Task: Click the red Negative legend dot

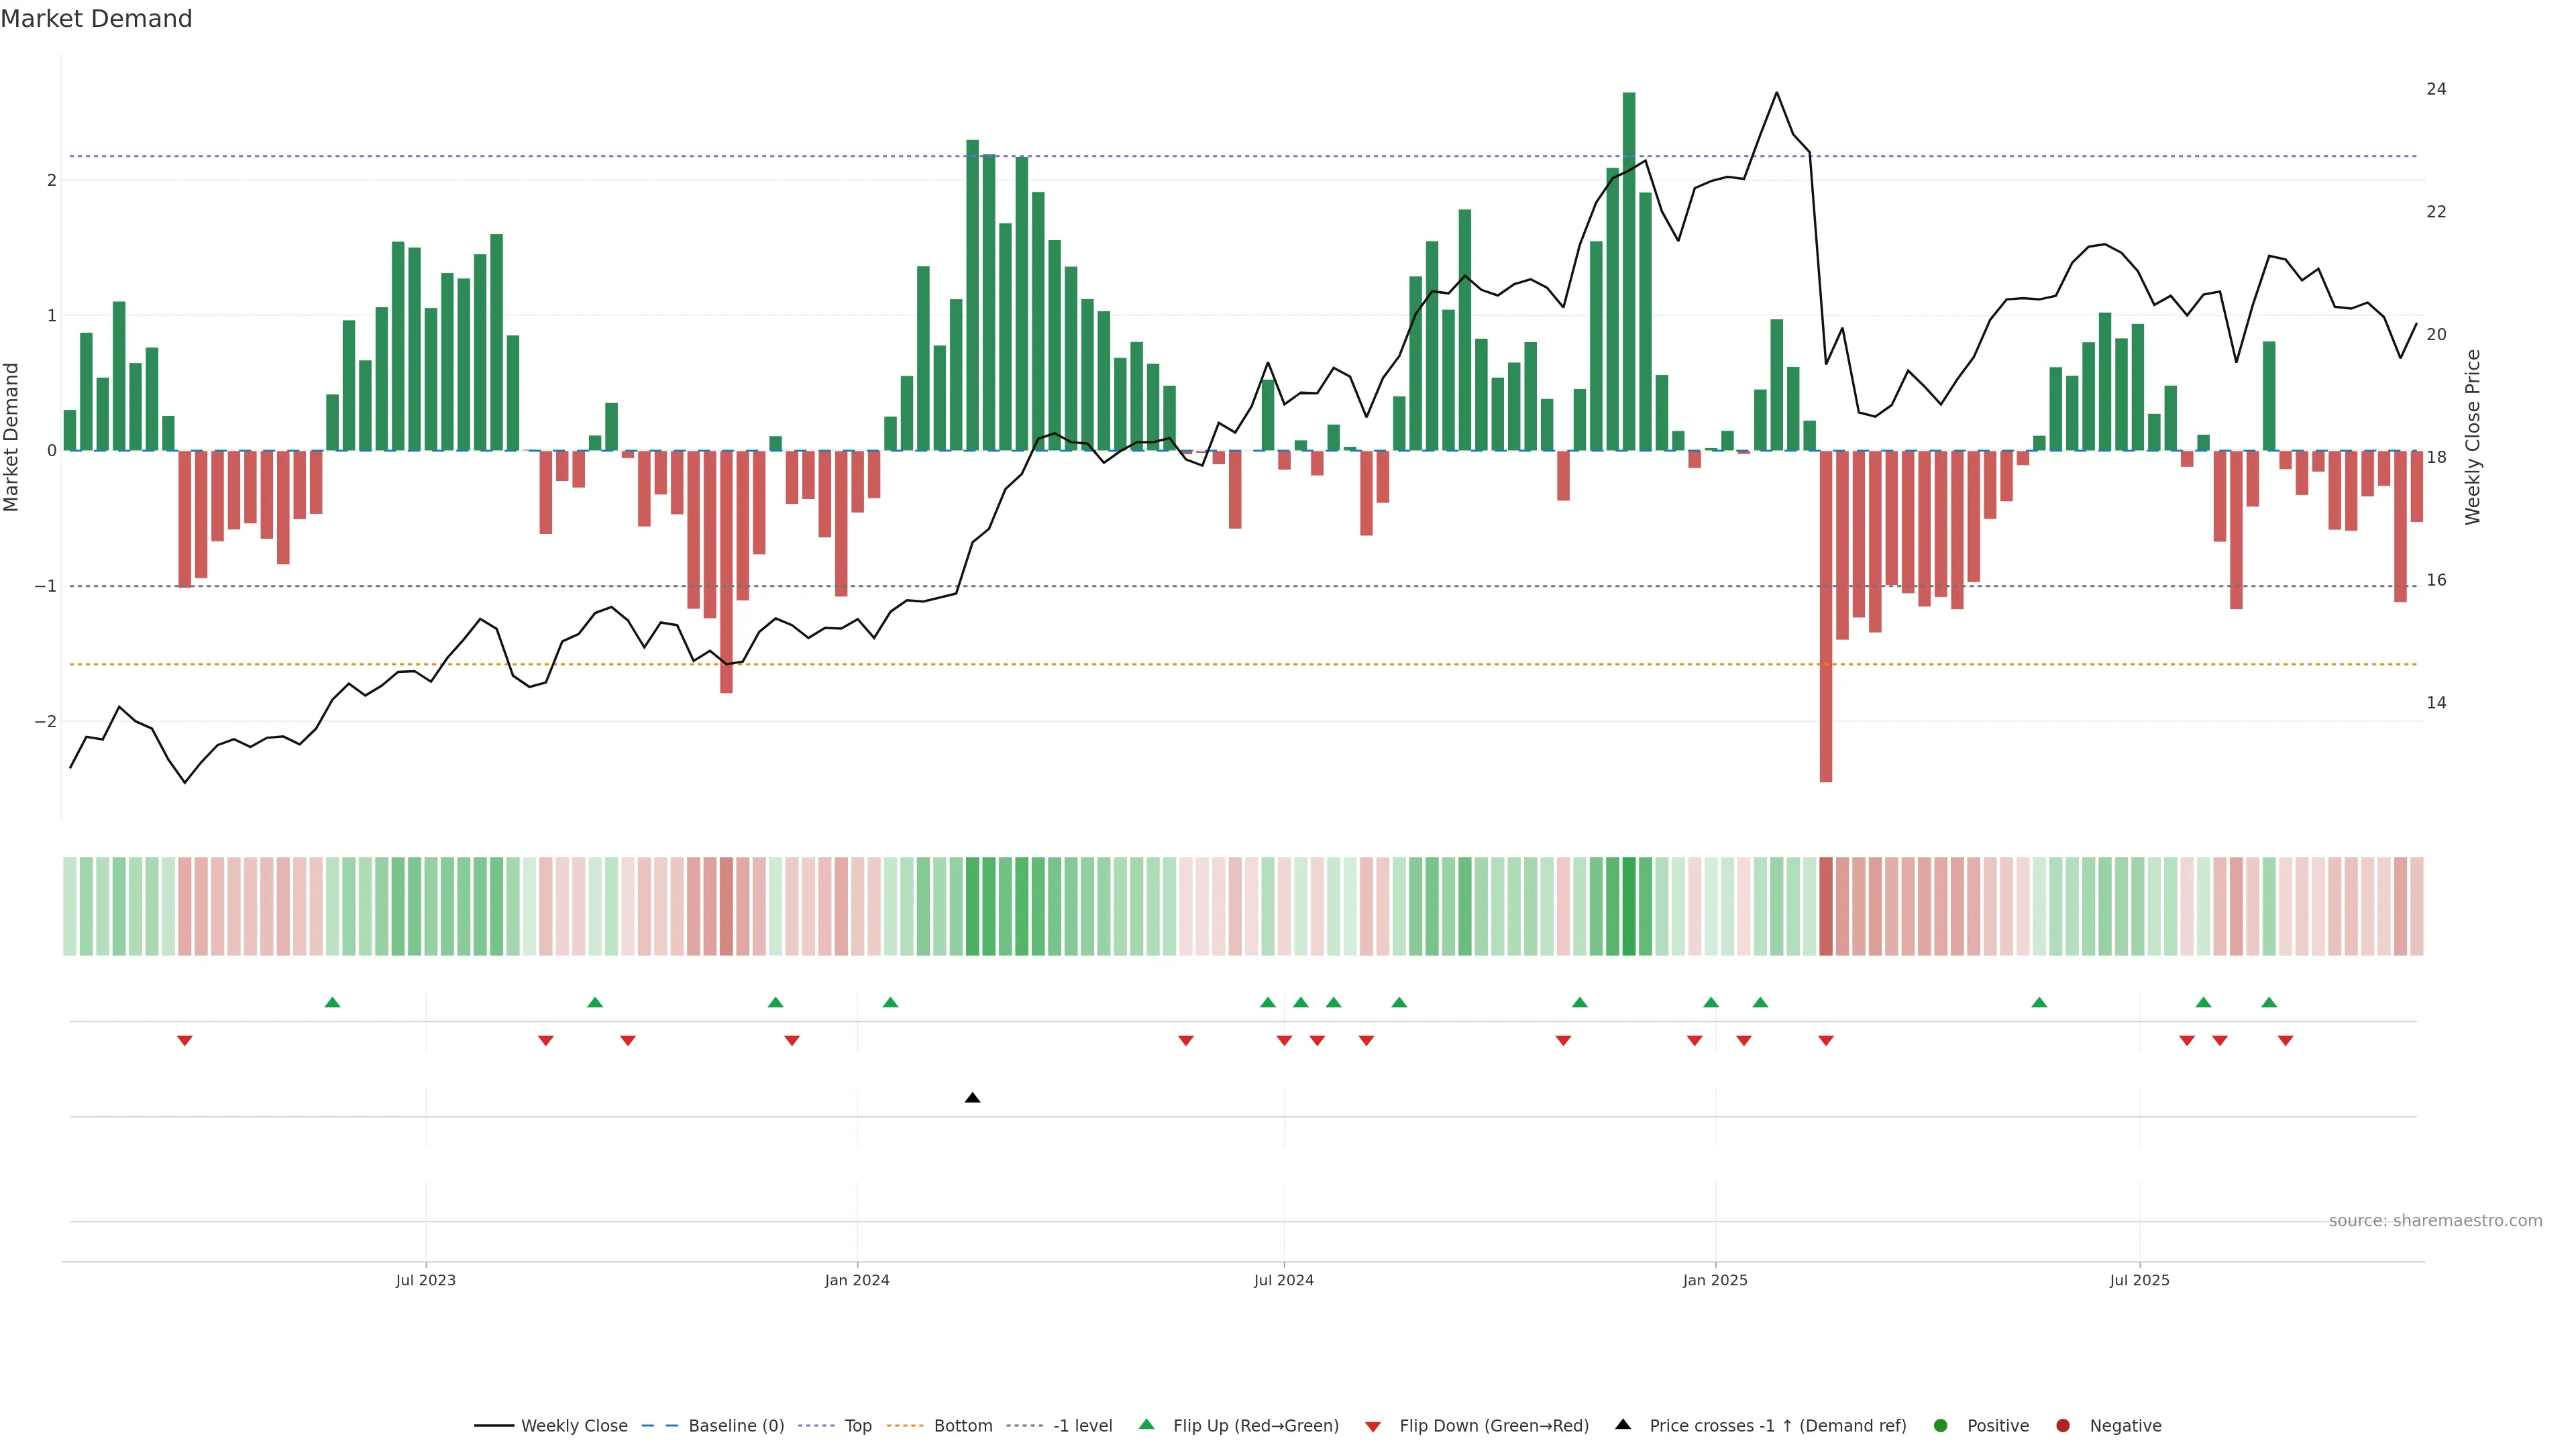Action: pyautogui.click(x=2063, y=1426)
